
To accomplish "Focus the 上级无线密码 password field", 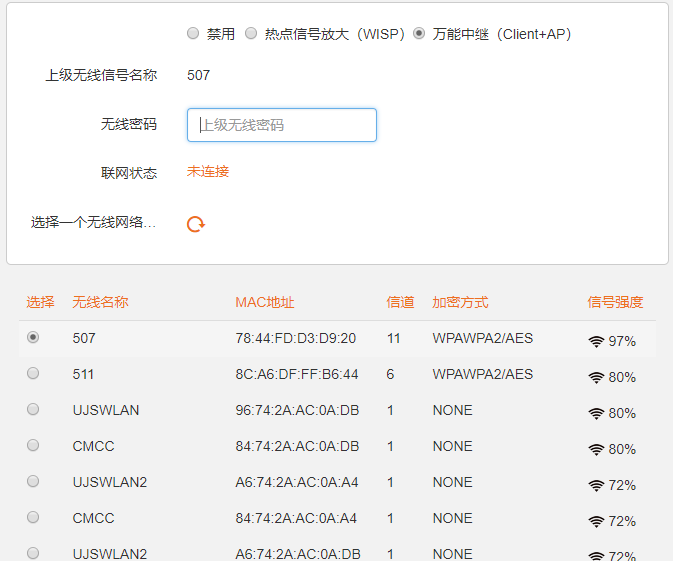I will pyautogui.click(x=282, y=125).
